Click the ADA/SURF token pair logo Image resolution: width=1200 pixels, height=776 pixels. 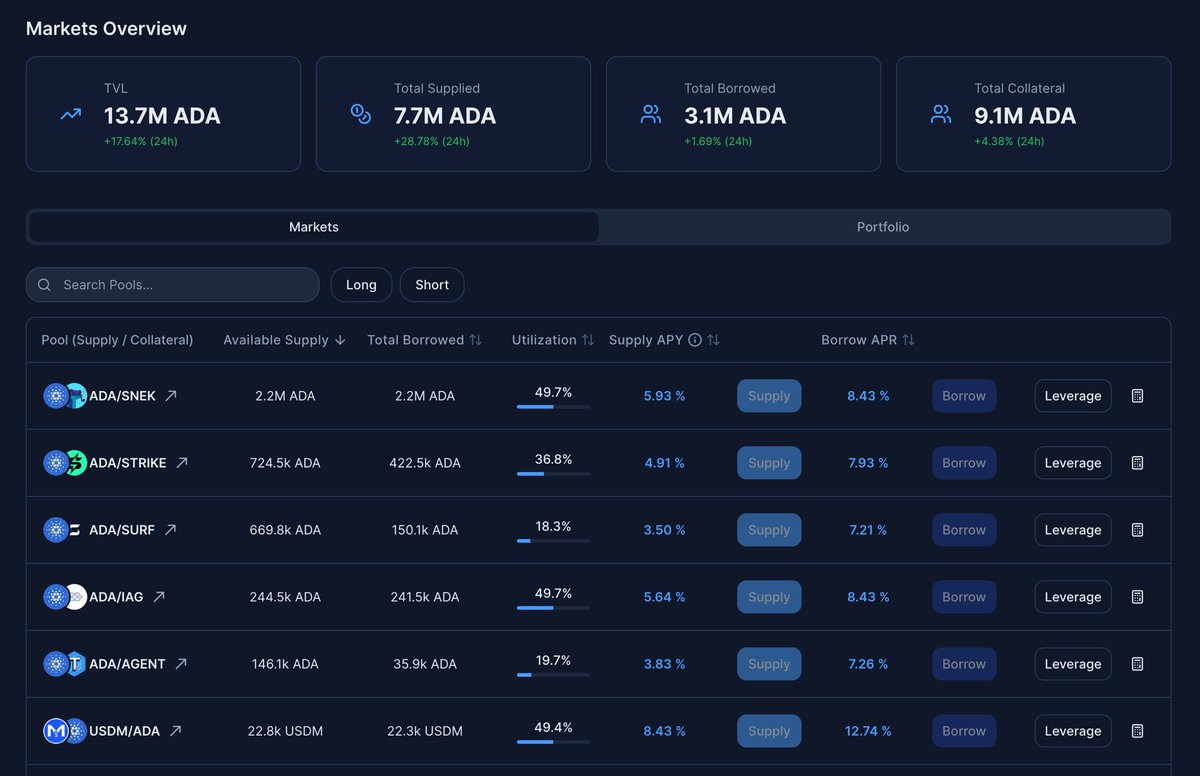[x=65, y=530]
